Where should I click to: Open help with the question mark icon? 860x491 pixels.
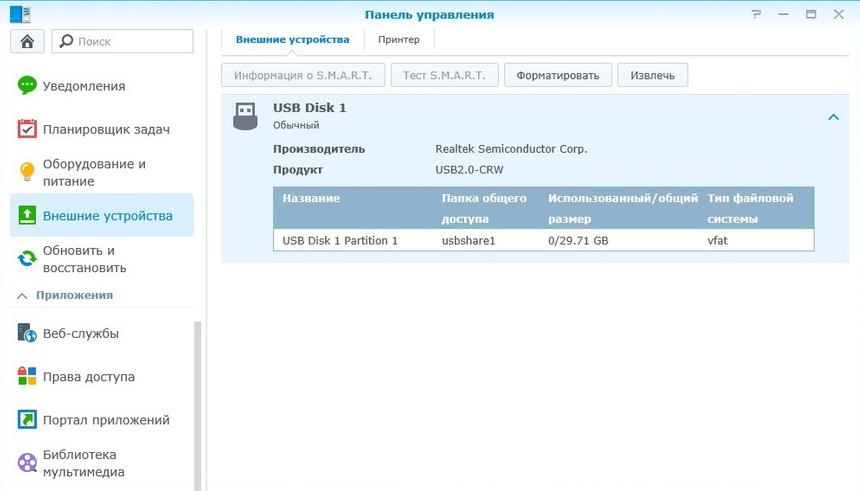756,14
